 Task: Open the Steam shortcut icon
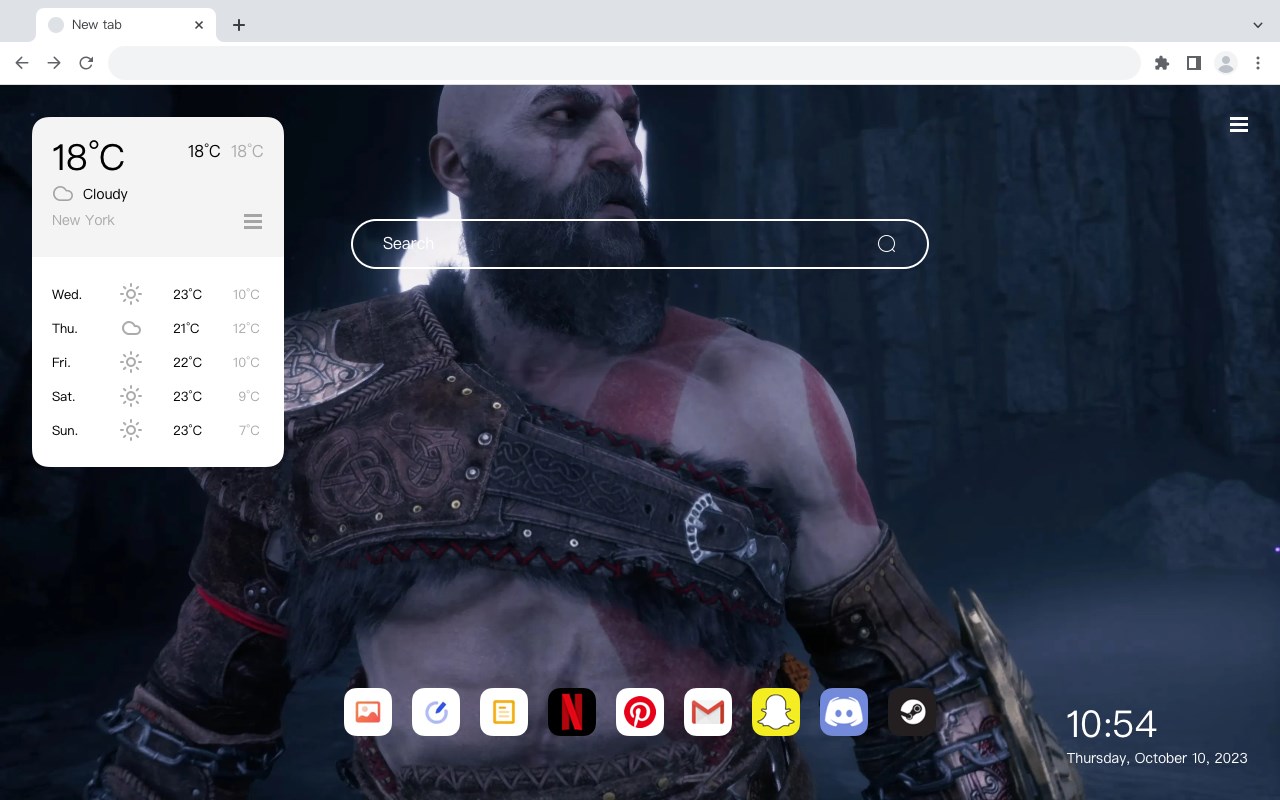point(912,712)
